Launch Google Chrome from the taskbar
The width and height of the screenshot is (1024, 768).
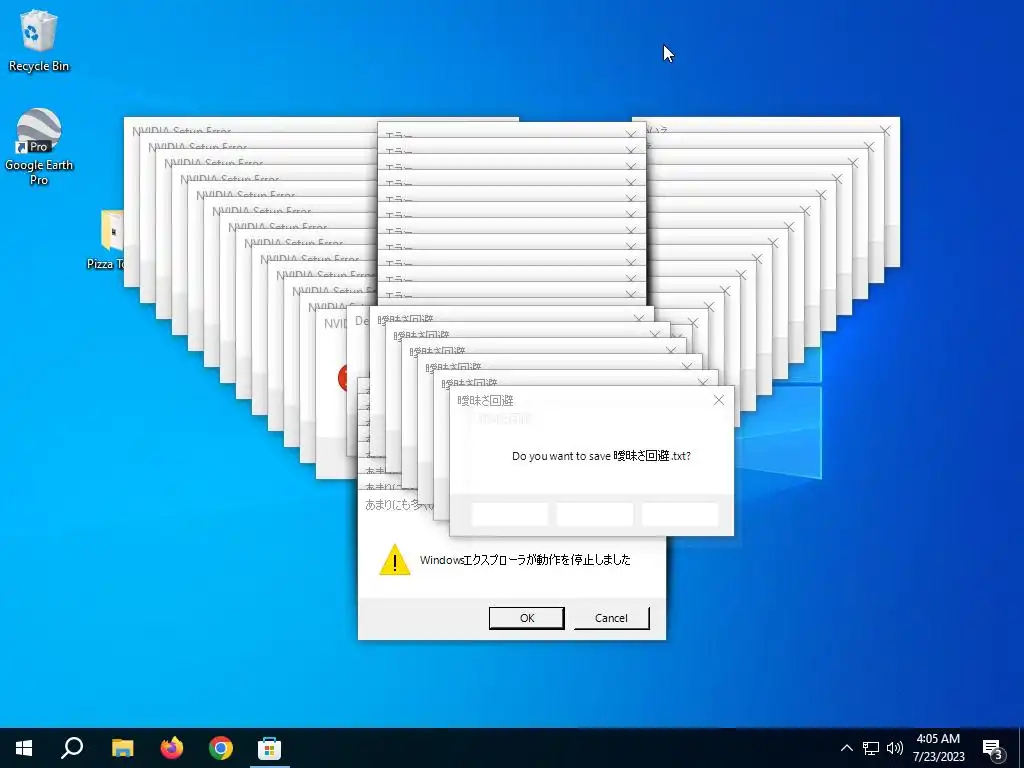[x=221, y=748]
